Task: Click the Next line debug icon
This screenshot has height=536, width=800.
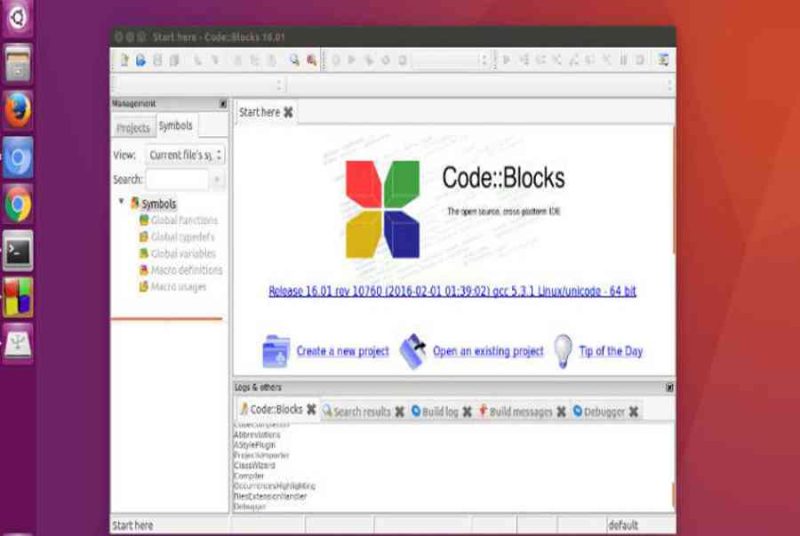Action: pyautogui.click(x=540, y=60)
